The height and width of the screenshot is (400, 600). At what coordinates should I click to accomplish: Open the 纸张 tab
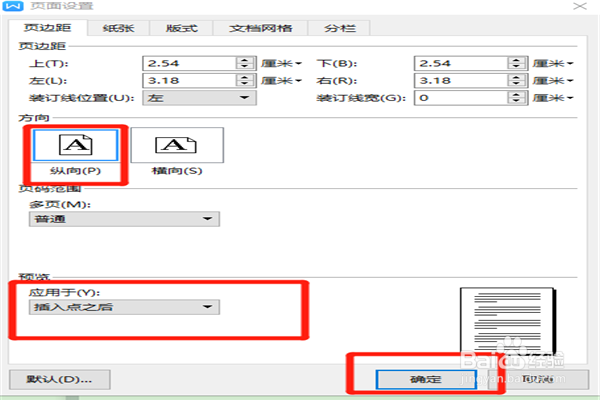coord(118,28)
